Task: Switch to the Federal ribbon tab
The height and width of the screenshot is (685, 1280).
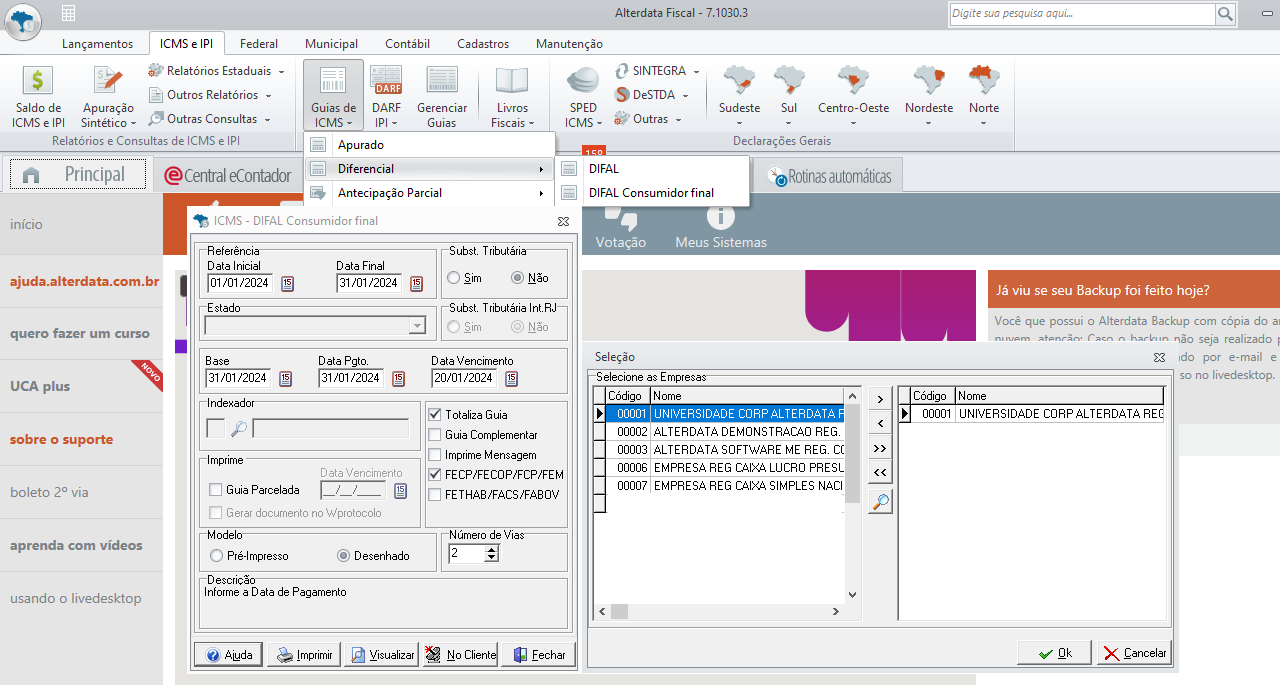Action: 259,44
